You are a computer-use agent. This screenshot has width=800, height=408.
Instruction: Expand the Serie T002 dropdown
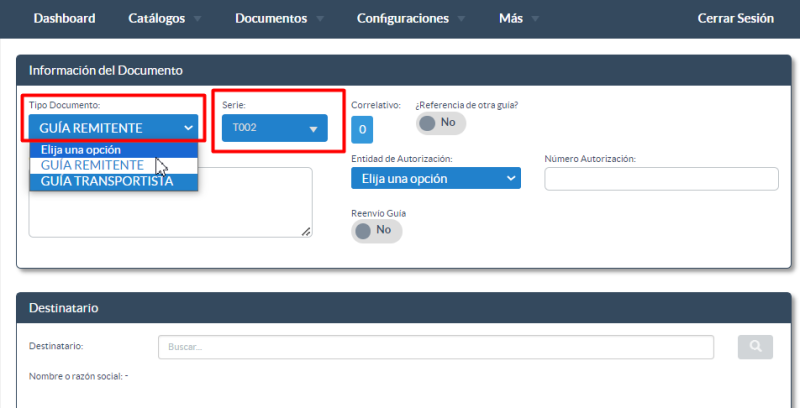coord(274,128)
